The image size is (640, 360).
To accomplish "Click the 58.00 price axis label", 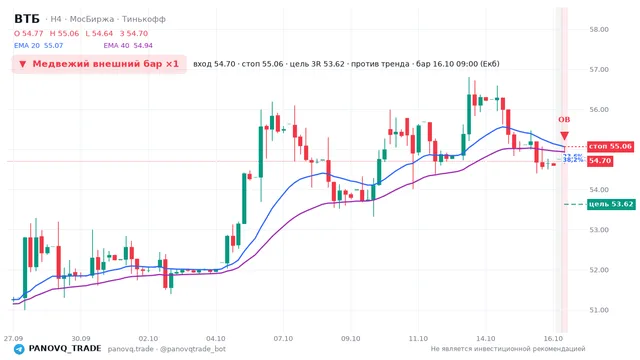I will (x=599, y=29).
